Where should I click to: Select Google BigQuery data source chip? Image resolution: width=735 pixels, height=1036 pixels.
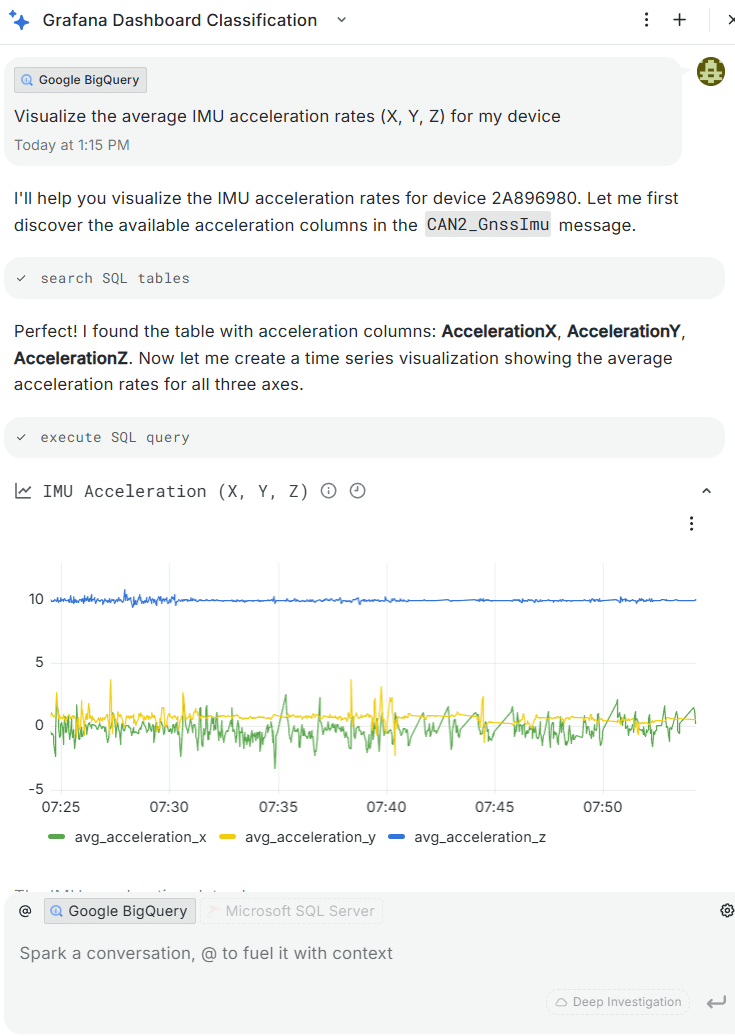119,911
